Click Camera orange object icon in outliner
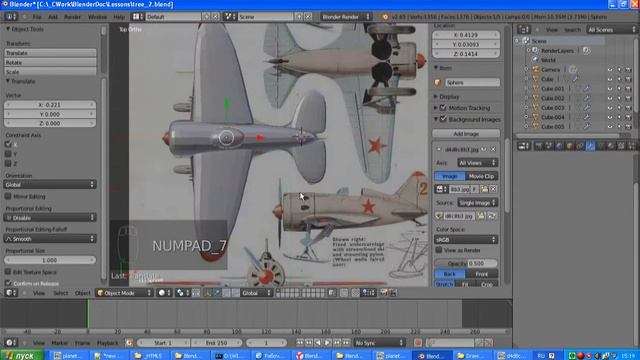The image size is (640, 360). click(x=536, y=69)
